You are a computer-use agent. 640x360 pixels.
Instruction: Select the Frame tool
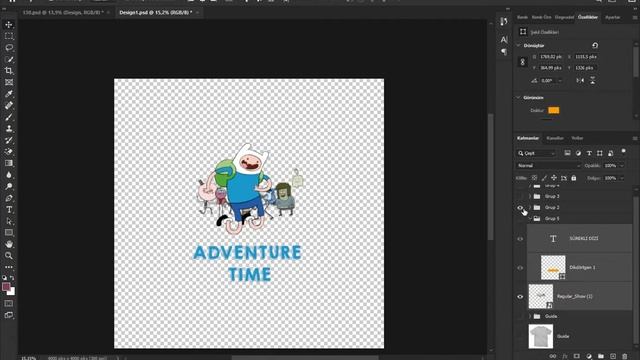9,82
